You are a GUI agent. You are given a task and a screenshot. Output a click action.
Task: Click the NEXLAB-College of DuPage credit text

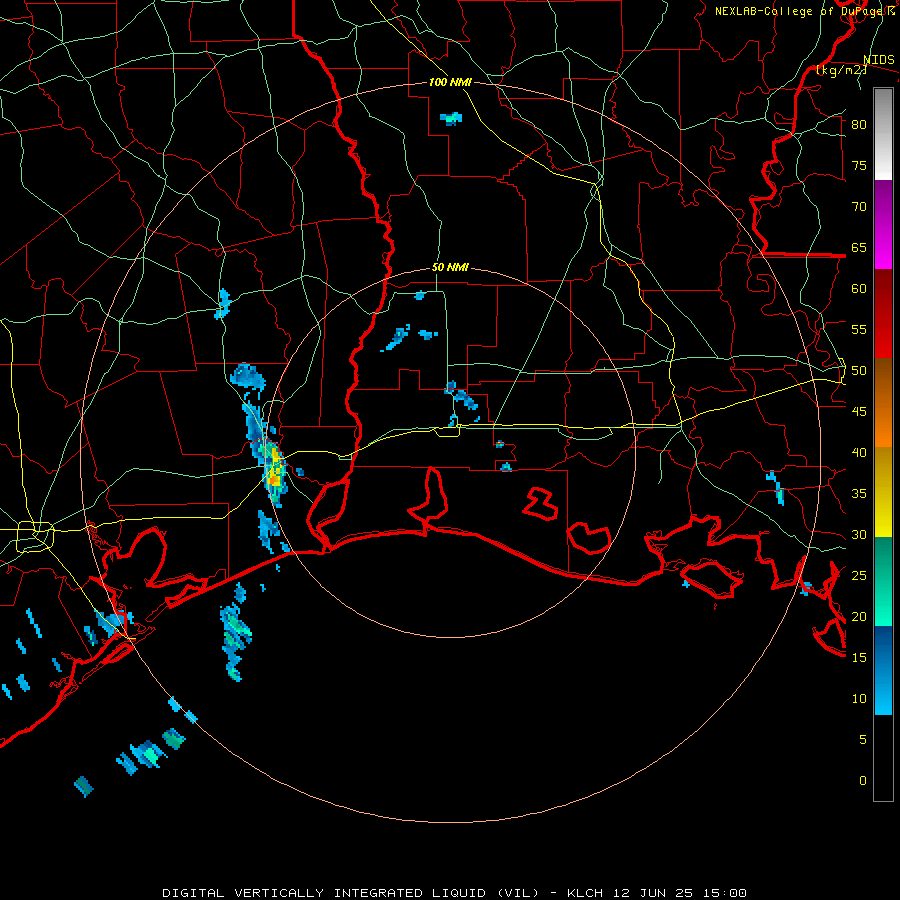point(800,11)
